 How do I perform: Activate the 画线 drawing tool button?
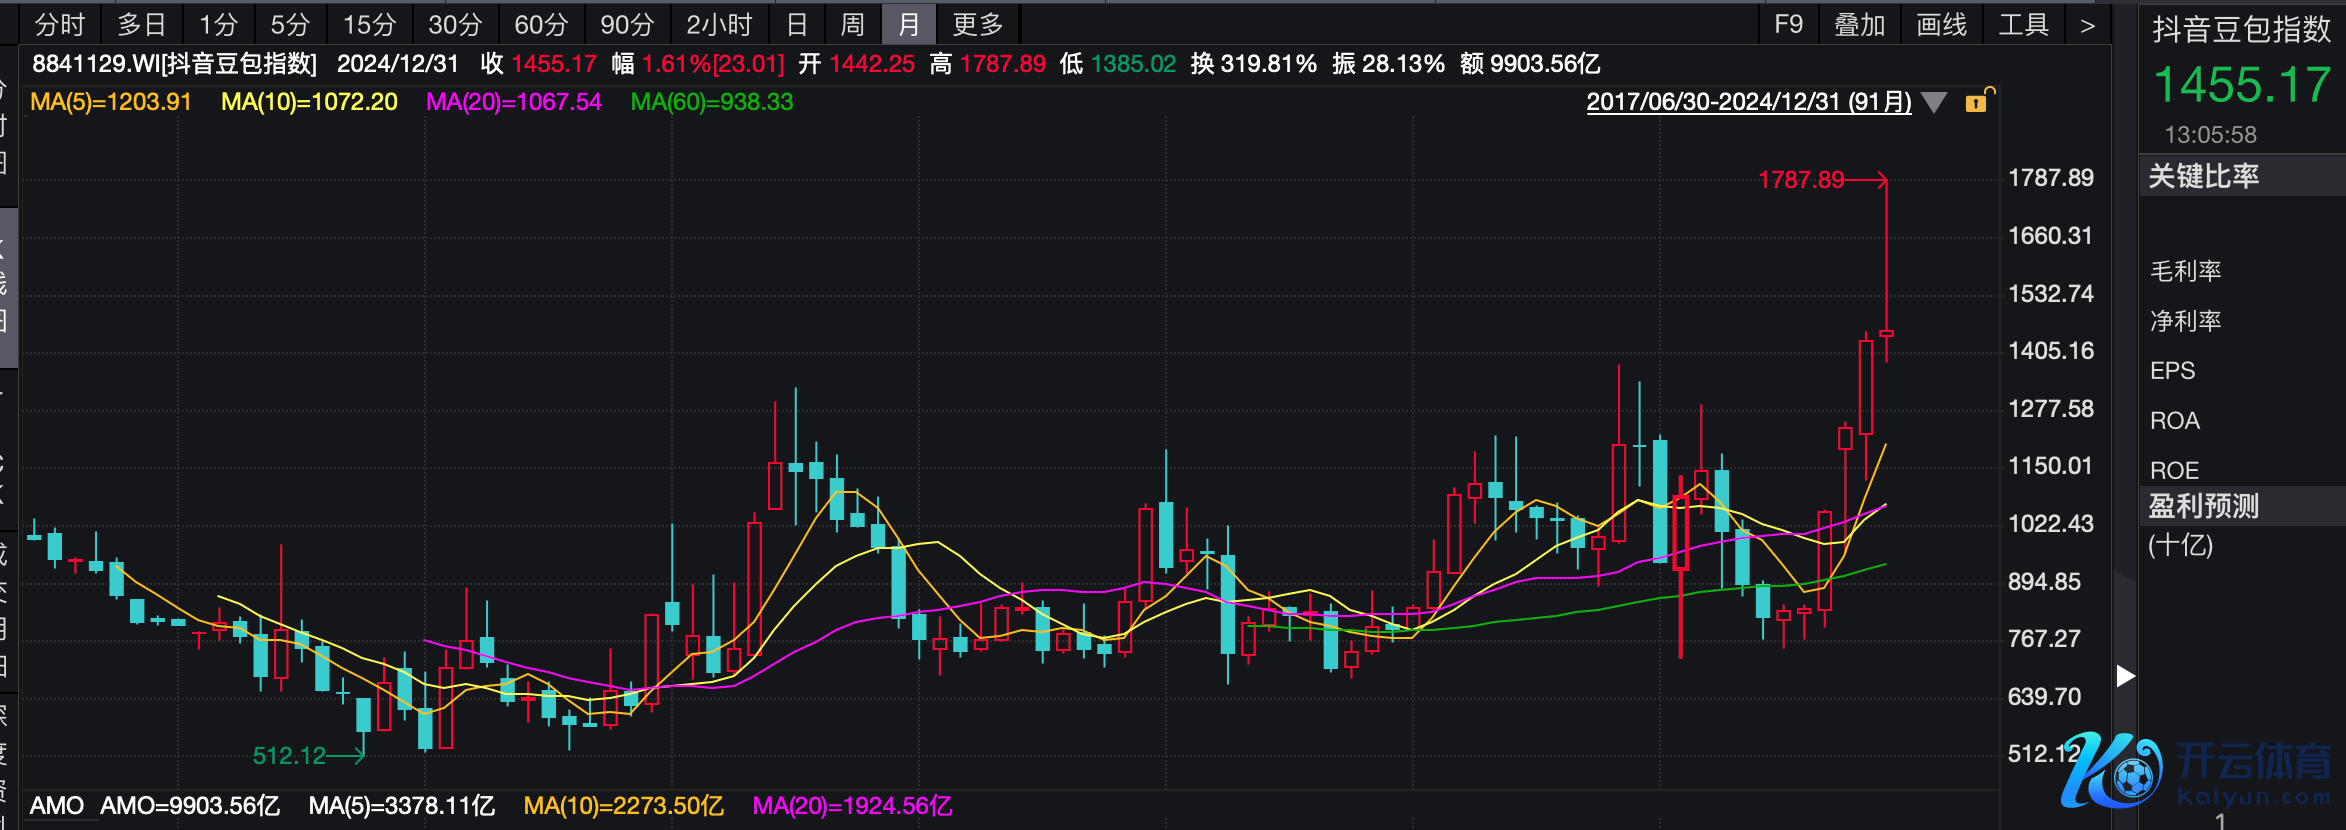click(1941, 25)
